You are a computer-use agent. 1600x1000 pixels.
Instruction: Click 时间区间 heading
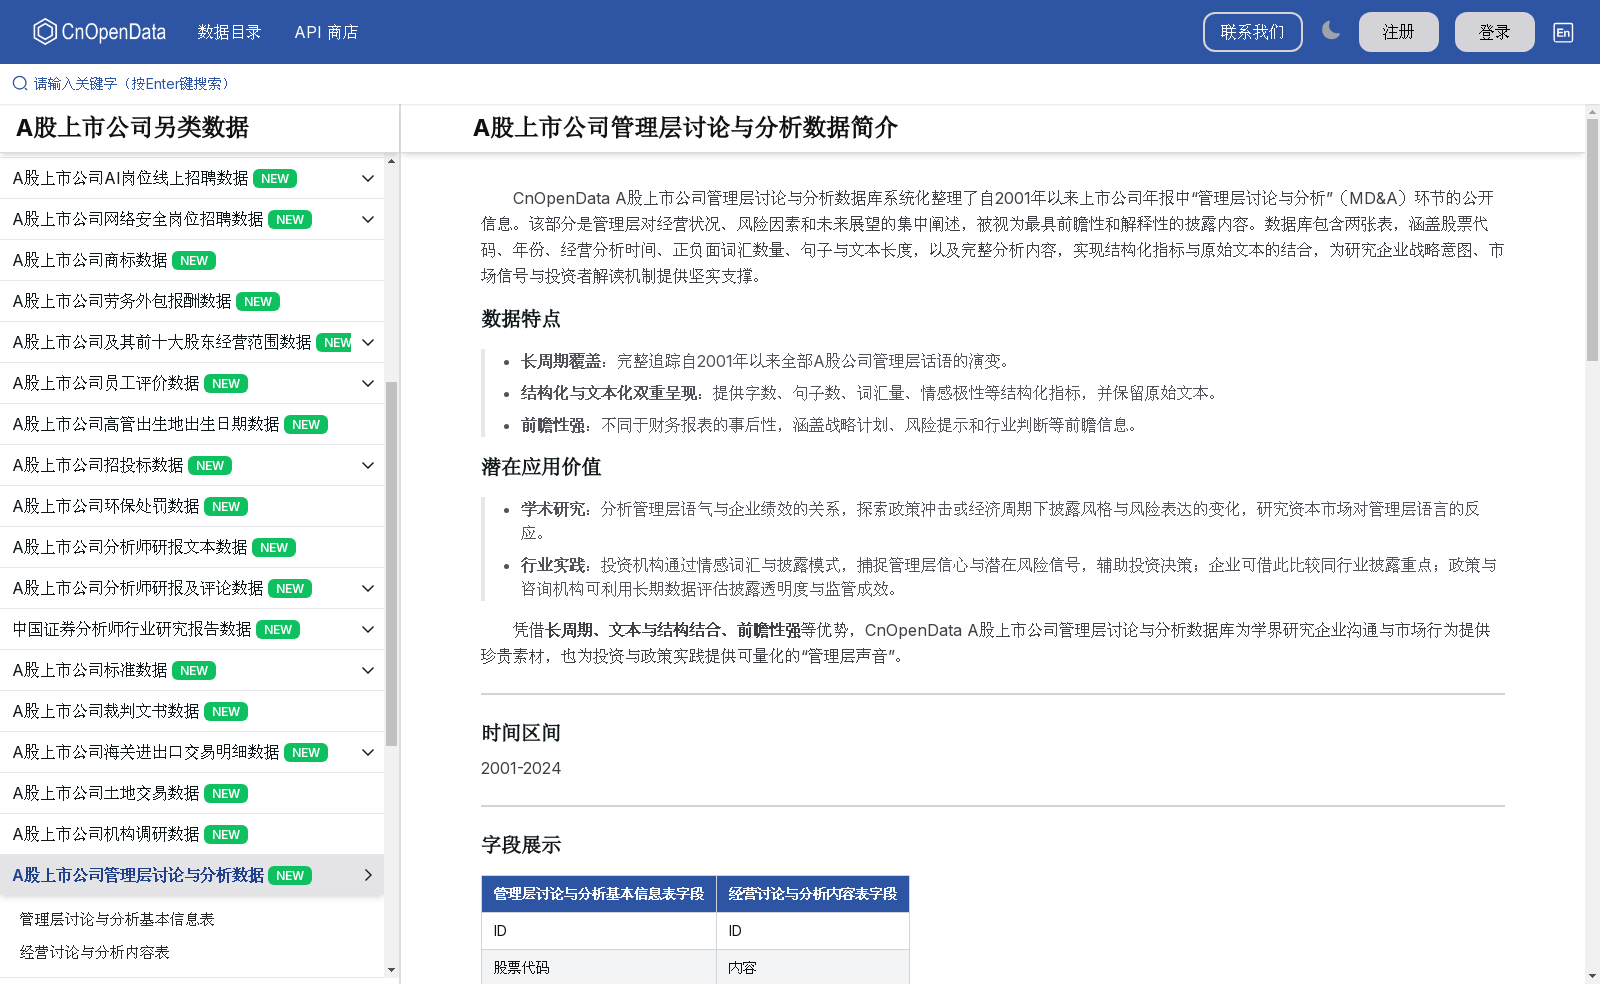click(521, 733)
